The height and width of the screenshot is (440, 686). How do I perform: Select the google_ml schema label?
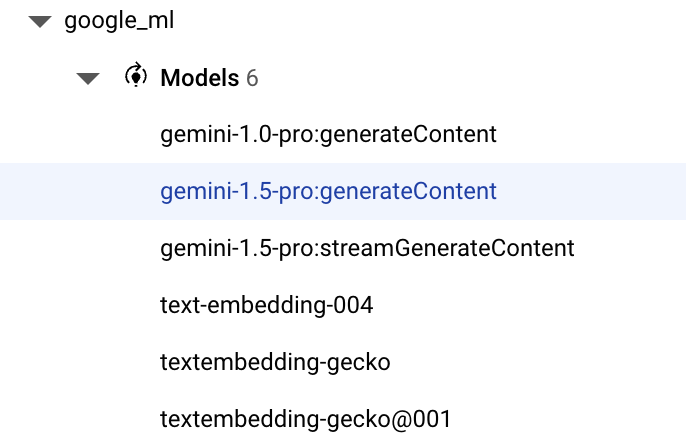(119, 21)
